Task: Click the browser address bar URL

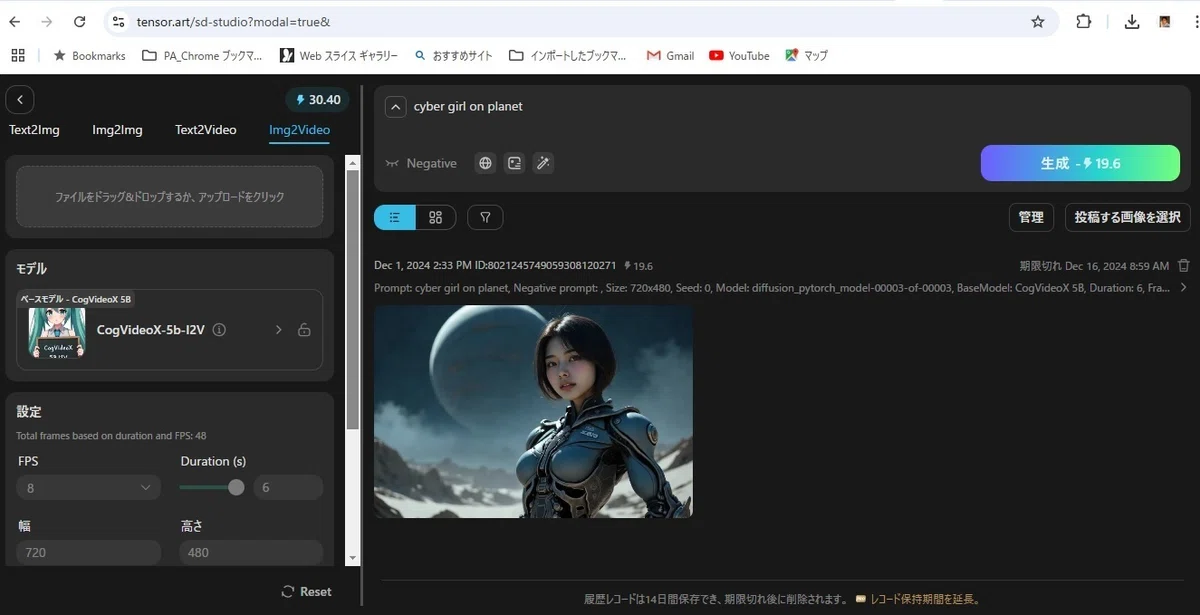Action: pyautogui.click(x=233, y=21)
